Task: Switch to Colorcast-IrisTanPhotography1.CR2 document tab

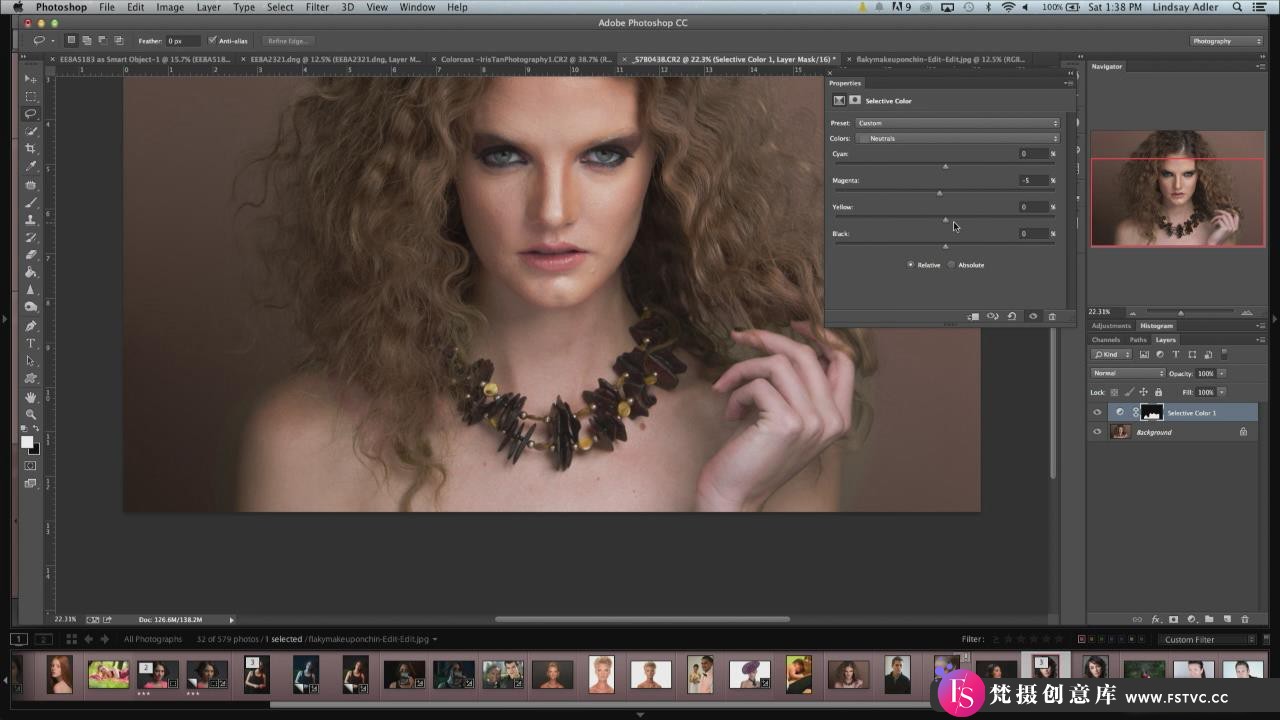Action: [526, 59]
